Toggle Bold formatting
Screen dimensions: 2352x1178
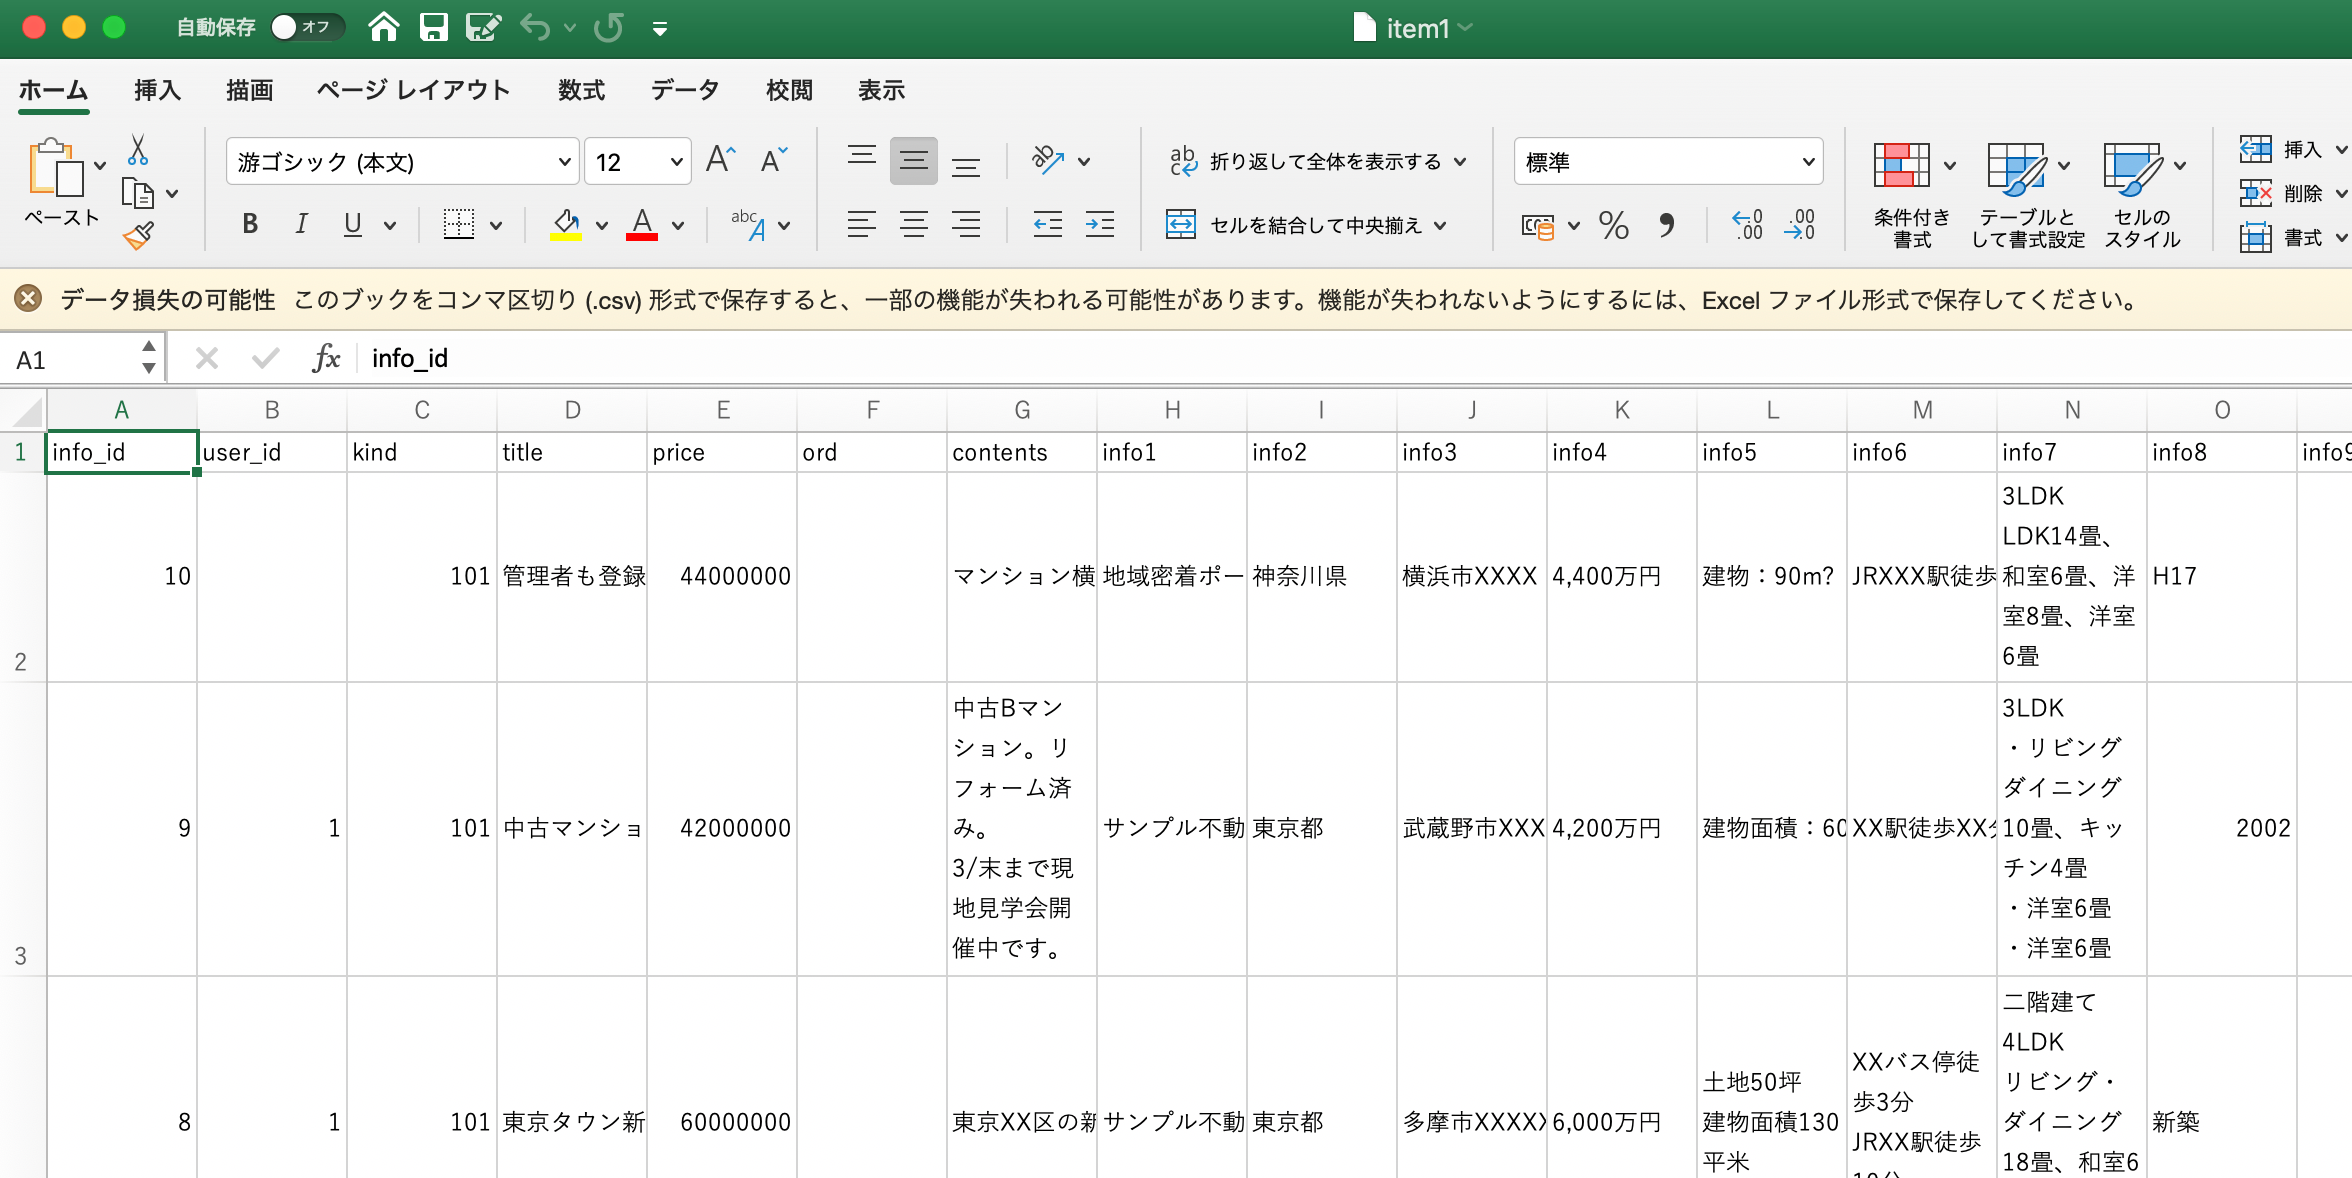pyautogui.click(x=250, y=224)
